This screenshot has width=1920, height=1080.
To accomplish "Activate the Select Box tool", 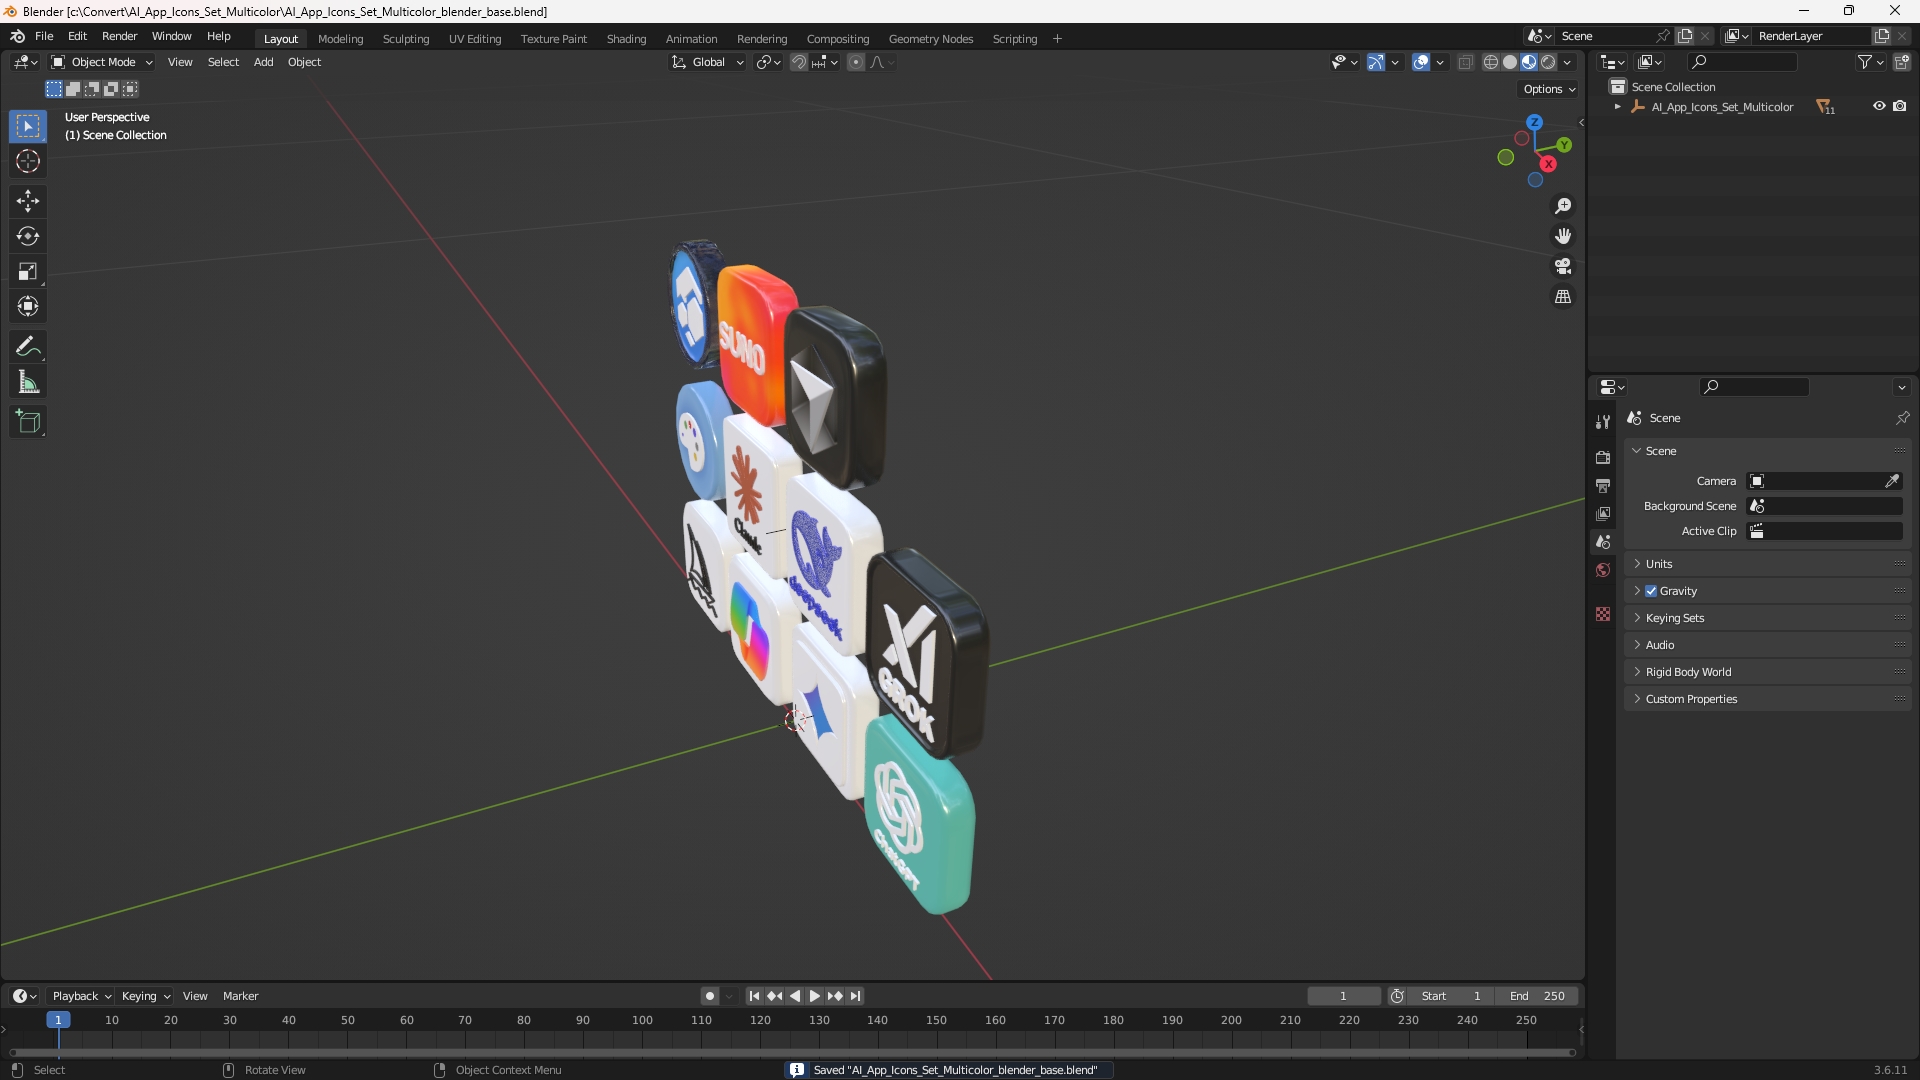I will (28, 126).
